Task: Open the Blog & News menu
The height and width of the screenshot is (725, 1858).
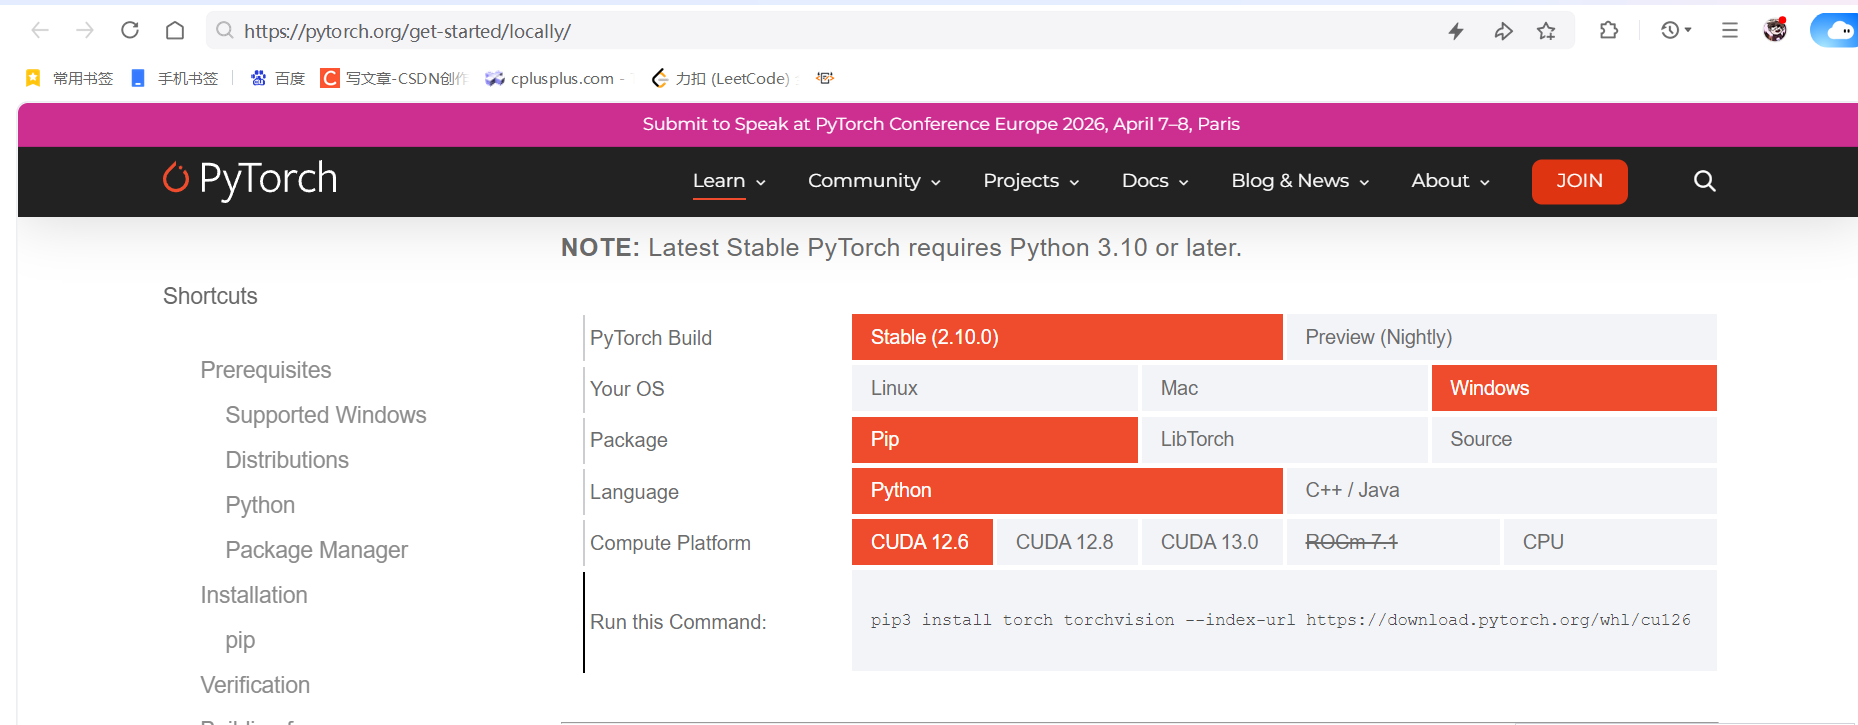Action: click(x=1299, y=181)
